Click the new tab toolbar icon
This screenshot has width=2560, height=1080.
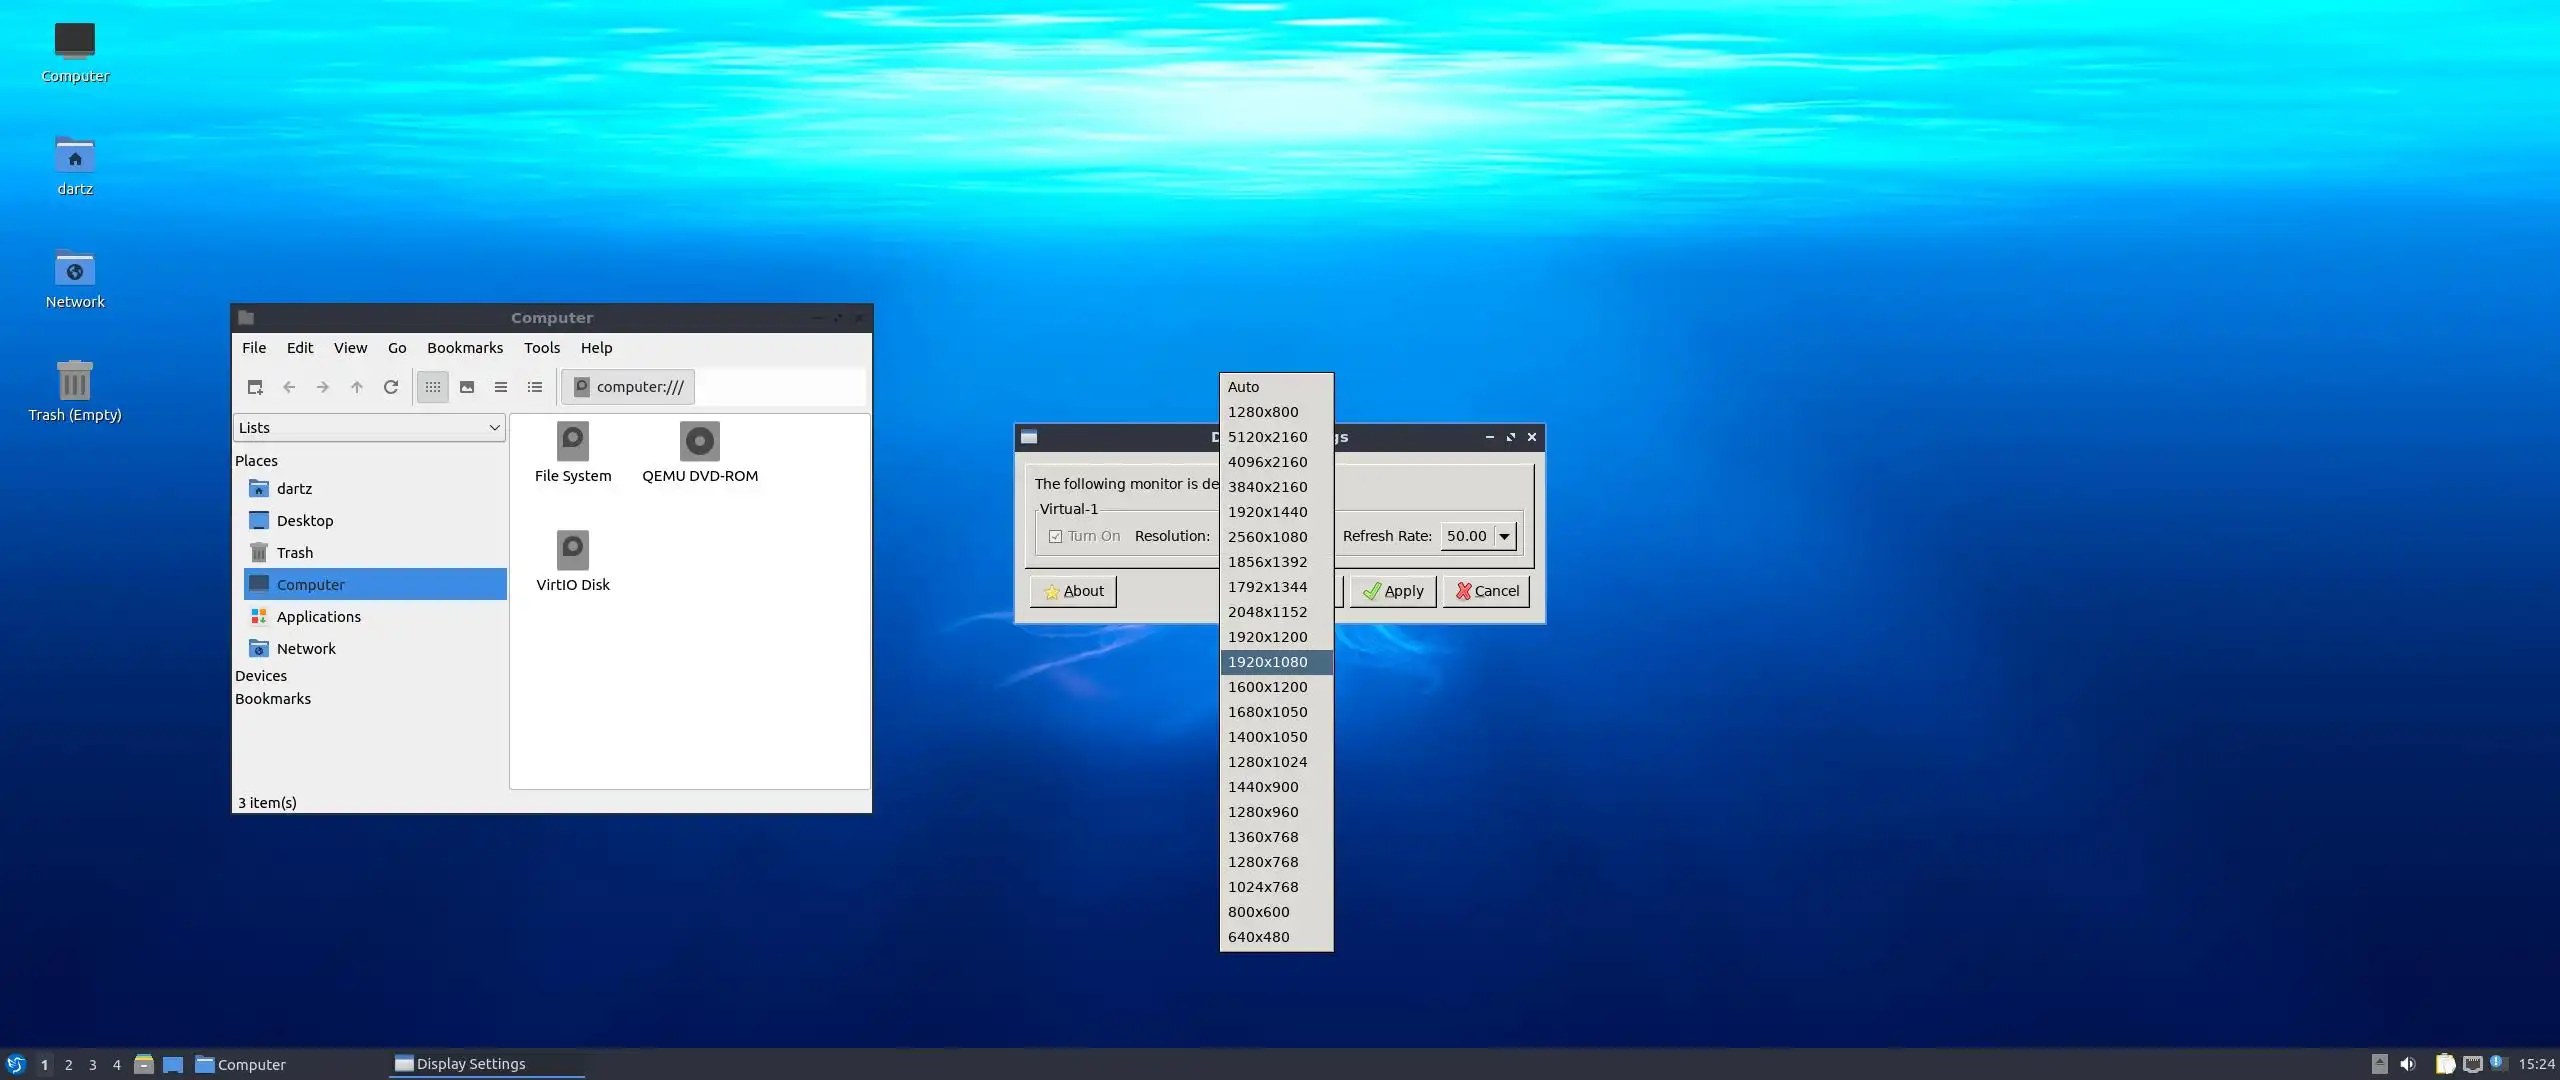click(x=255, y=387)
